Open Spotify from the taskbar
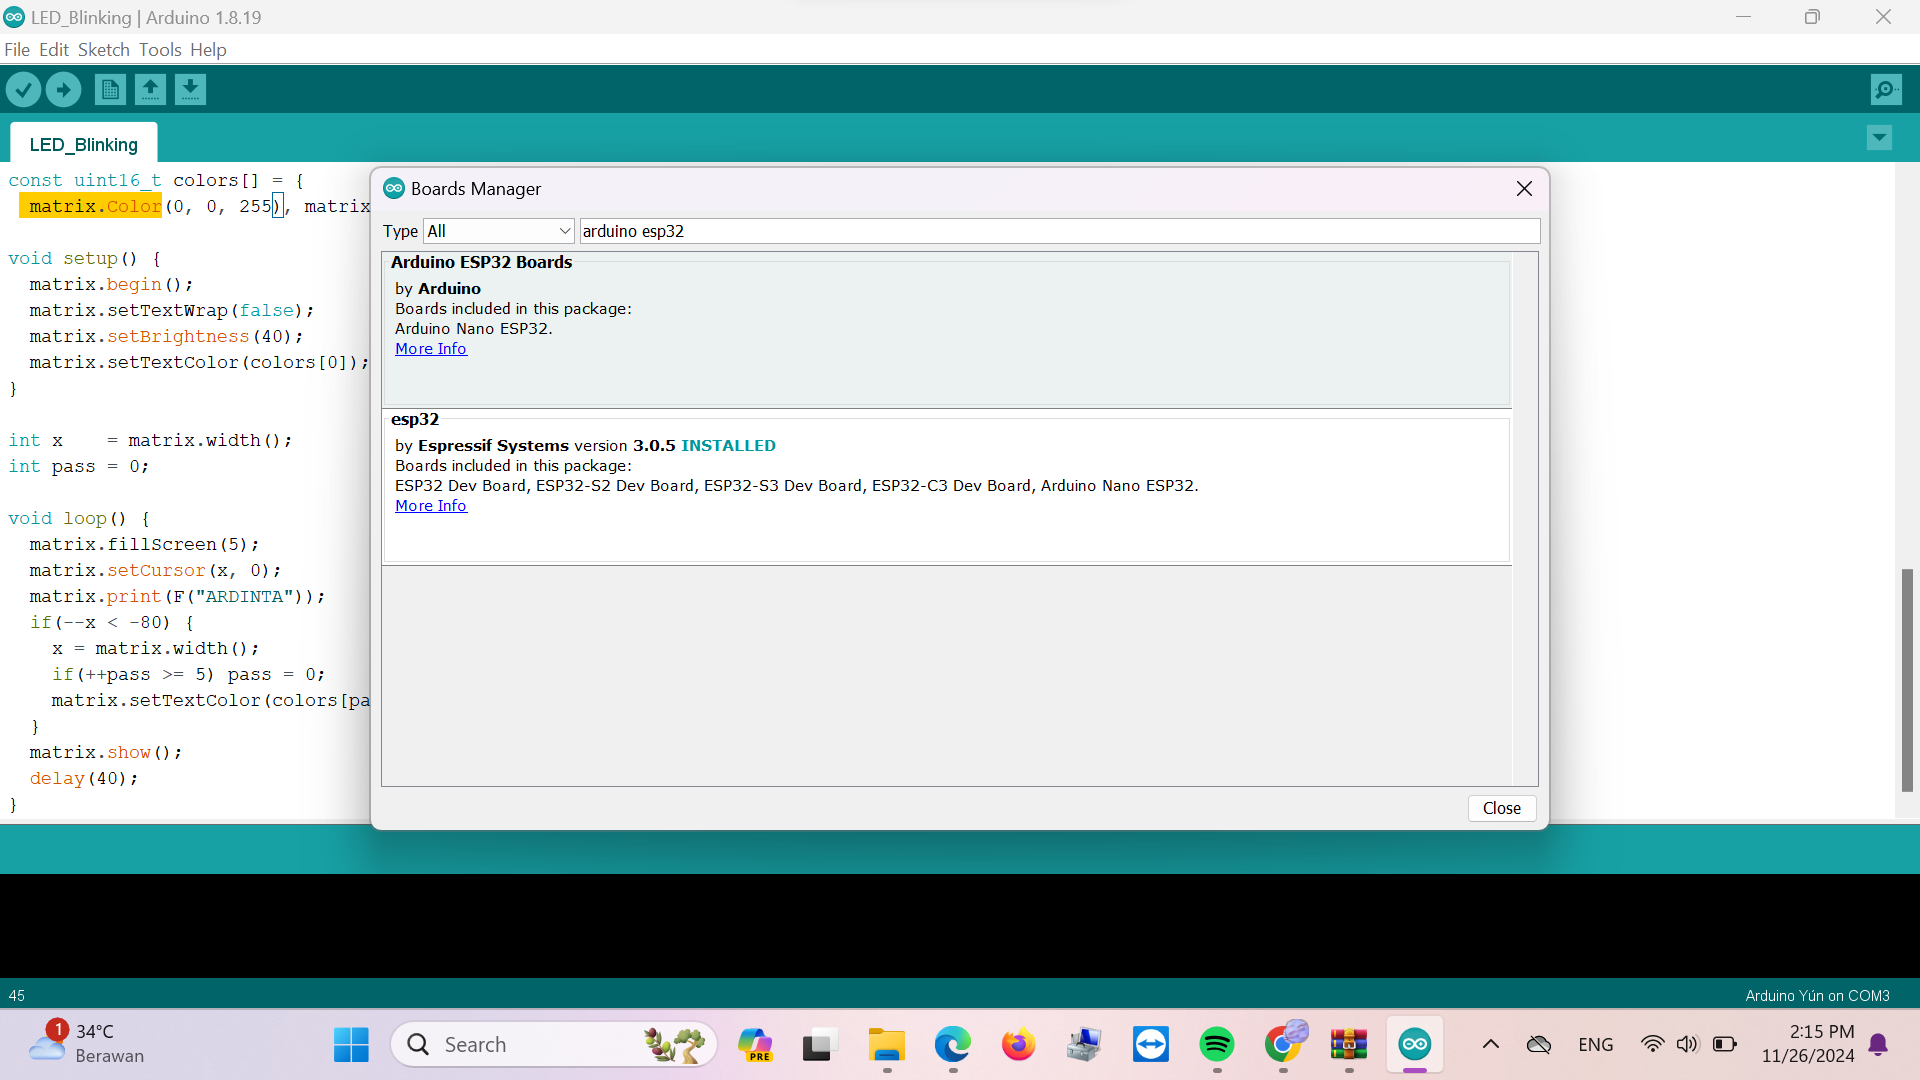This screenshot has height=1080, width=1920. 1216,1045
